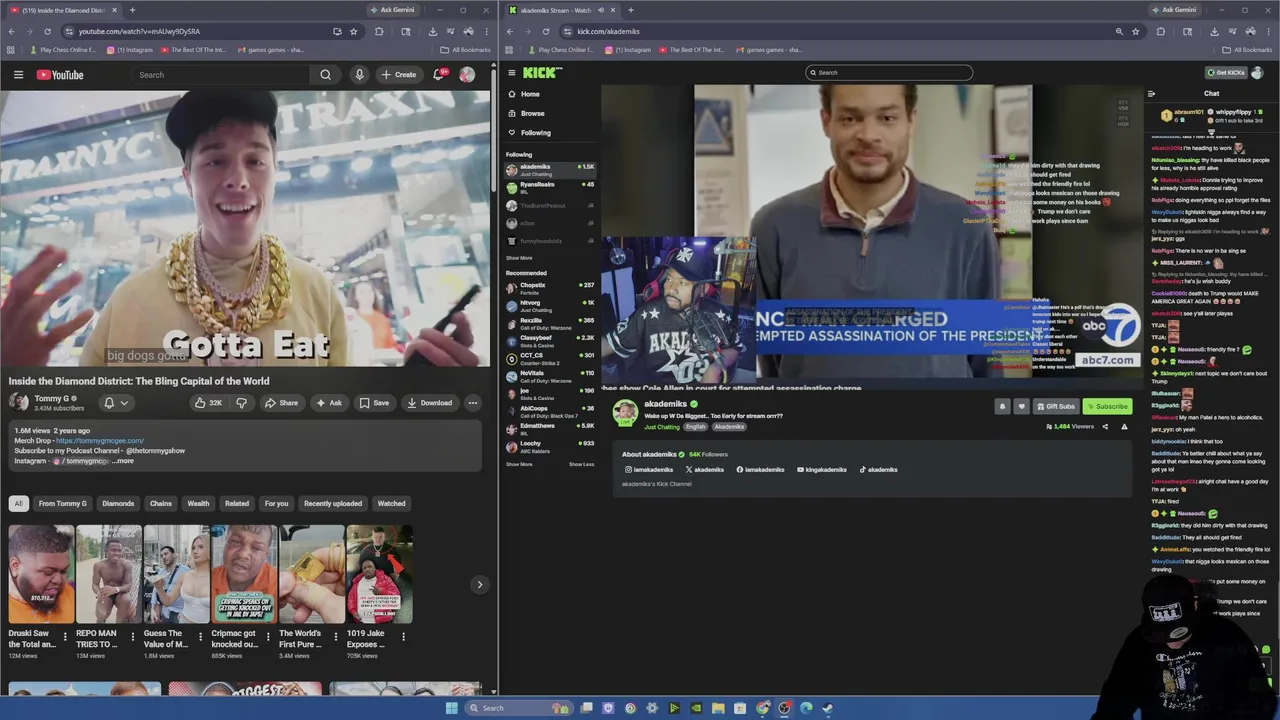
Task: Open options for 1019 Jake Exposes short
Action: [x=404, y=636]
